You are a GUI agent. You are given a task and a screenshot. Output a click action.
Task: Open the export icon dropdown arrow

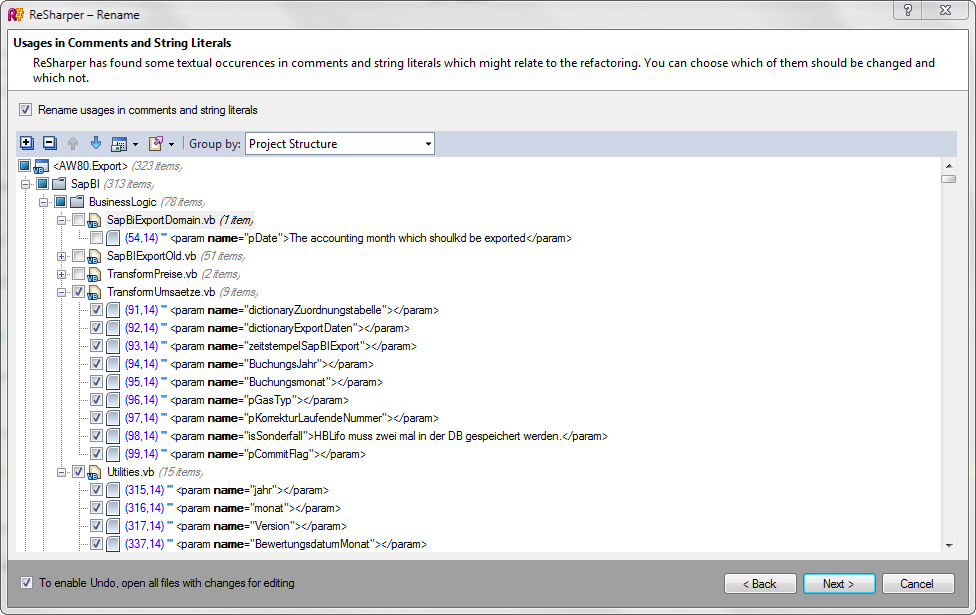(172, 144)
